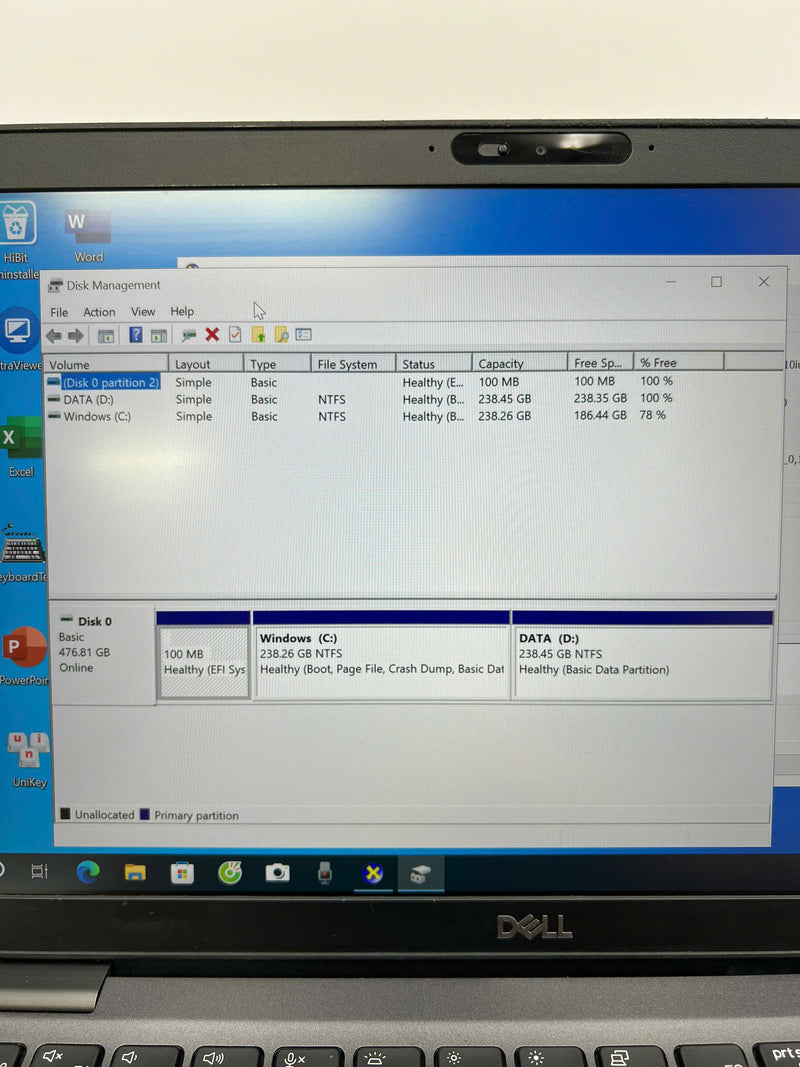The height and width of the screenshot is (1067, 800).
Task: Click the Explore folder toolbar icon
Action: [281, 334]
